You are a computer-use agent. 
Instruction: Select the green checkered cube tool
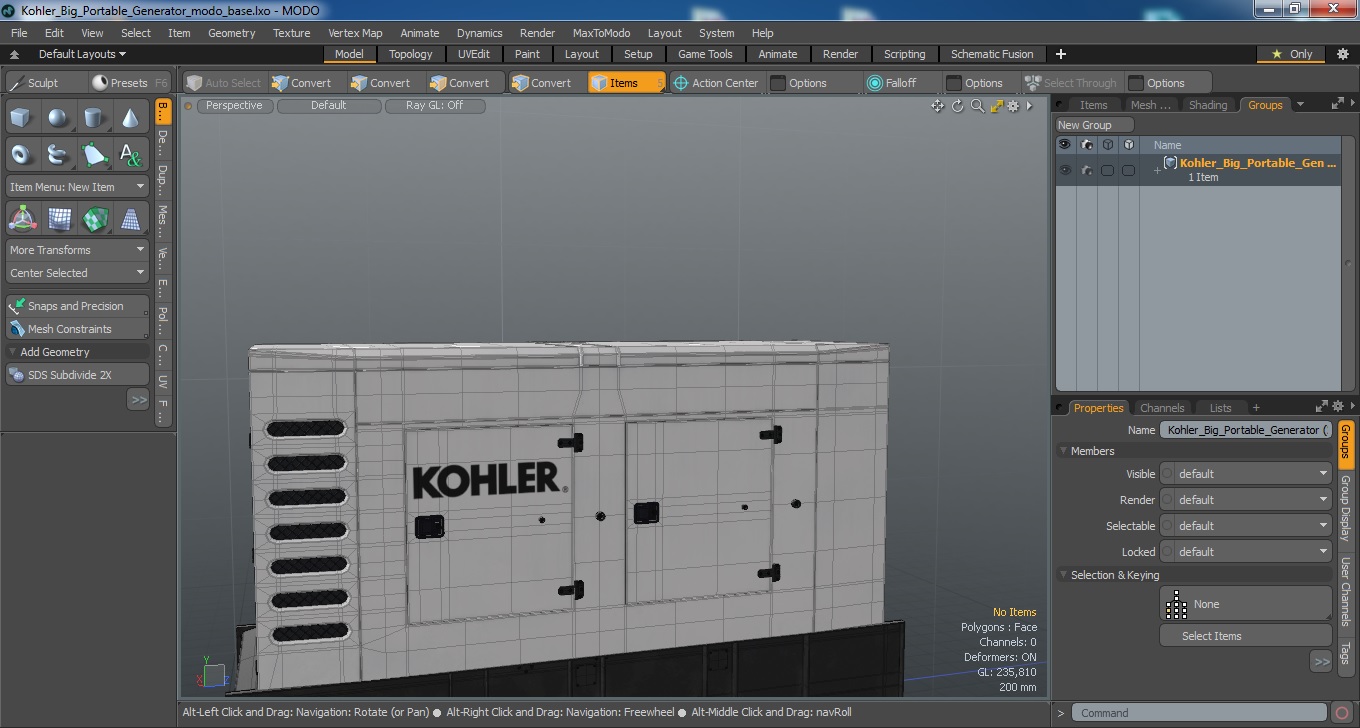tap(95, 218)
